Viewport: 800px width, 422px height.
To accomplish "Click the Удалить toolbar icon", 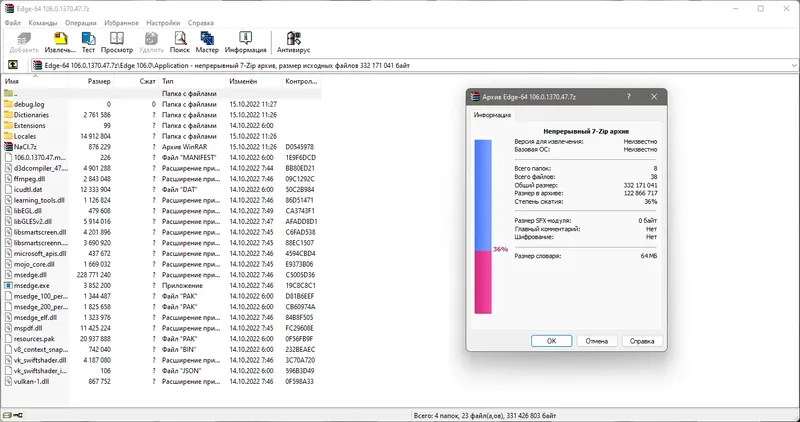I will click(x=152, y=42).
